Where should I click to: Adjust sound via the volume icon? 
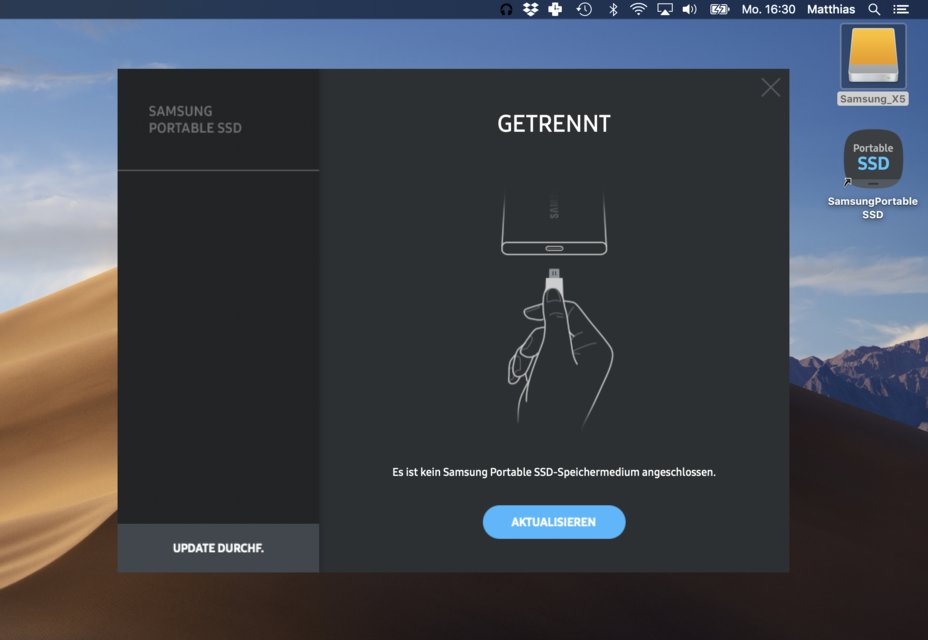[691, 9]
